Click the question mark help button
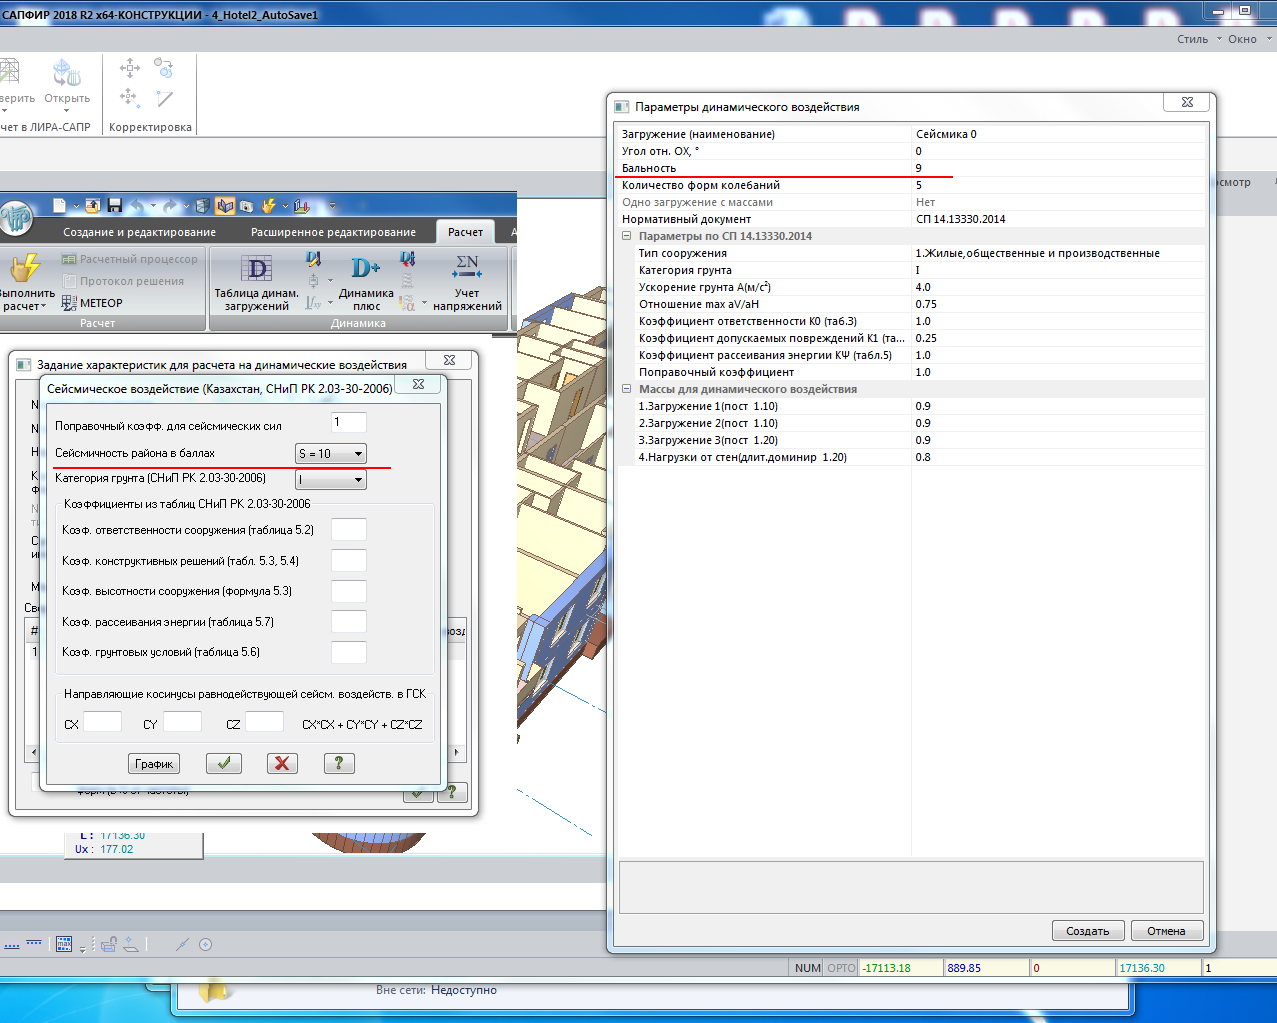 [x=339, y=763]
